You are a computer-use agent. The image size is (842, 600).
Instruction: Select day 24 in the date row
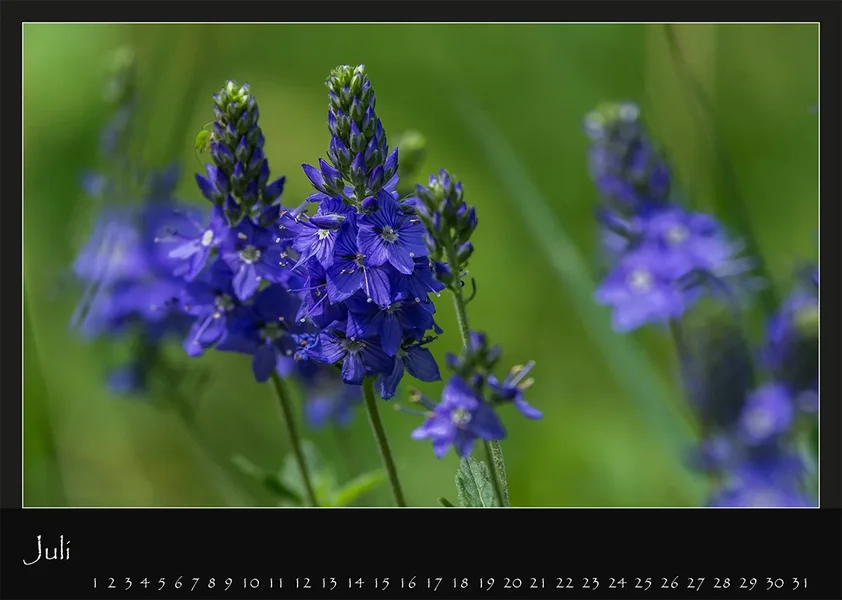pos(617,583)
